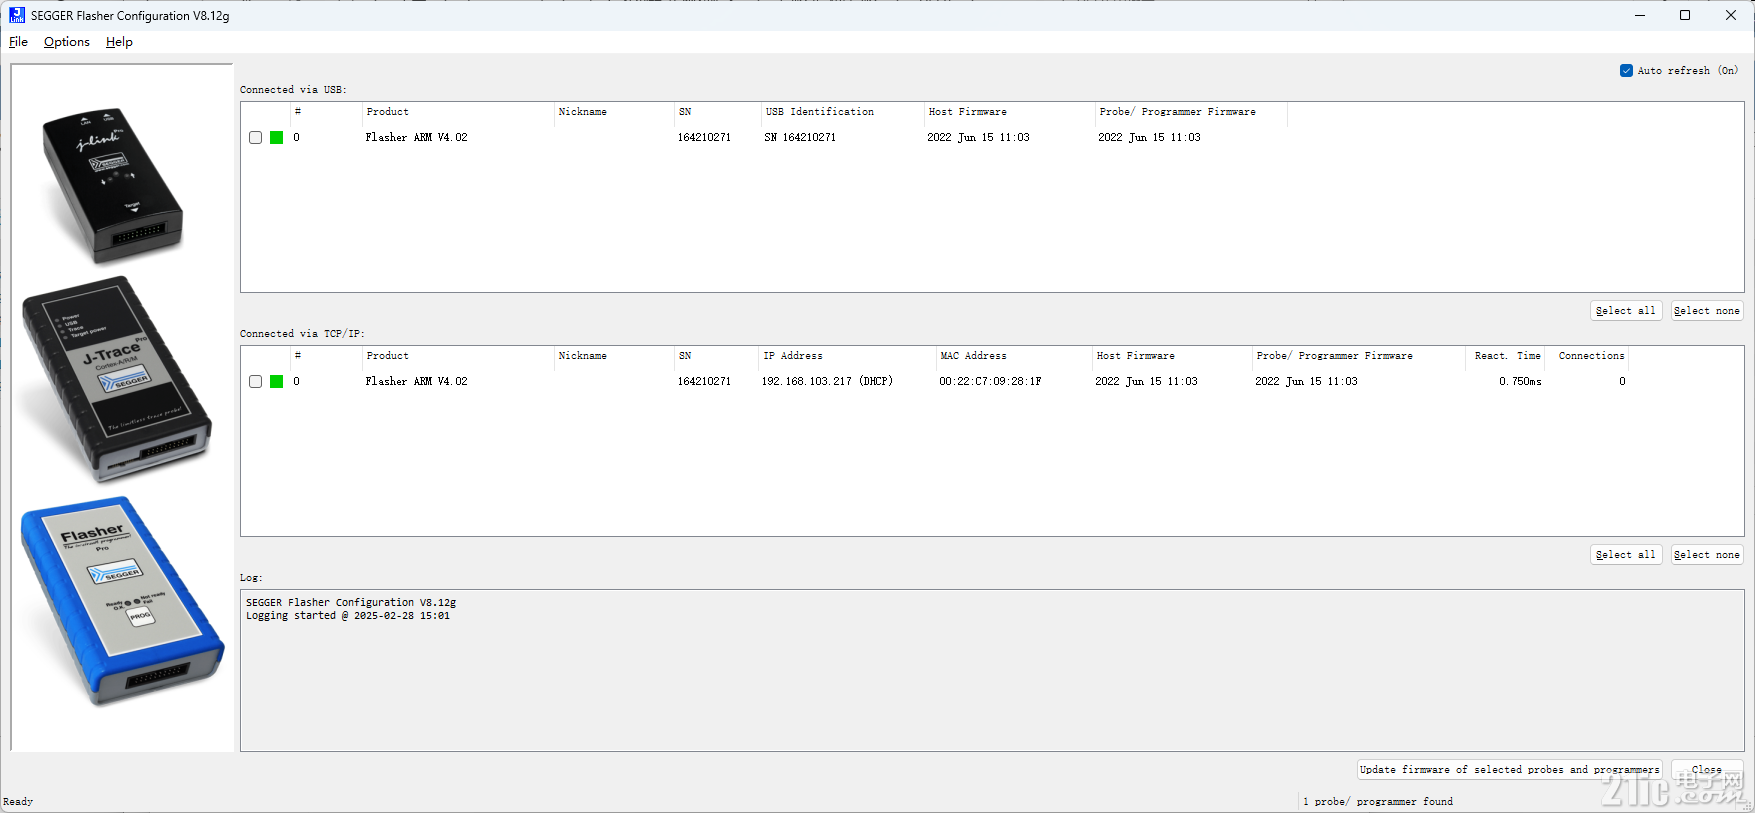The width and height of the screenshot is (1755, 813).
Task: Click Host Firmware header in USB table
Action: point(1010,112)
